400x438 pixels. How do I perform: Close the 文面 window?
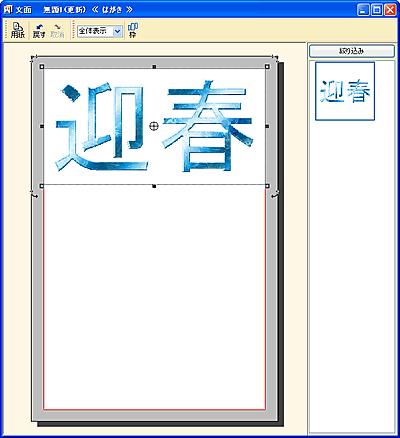pos(390,10)
